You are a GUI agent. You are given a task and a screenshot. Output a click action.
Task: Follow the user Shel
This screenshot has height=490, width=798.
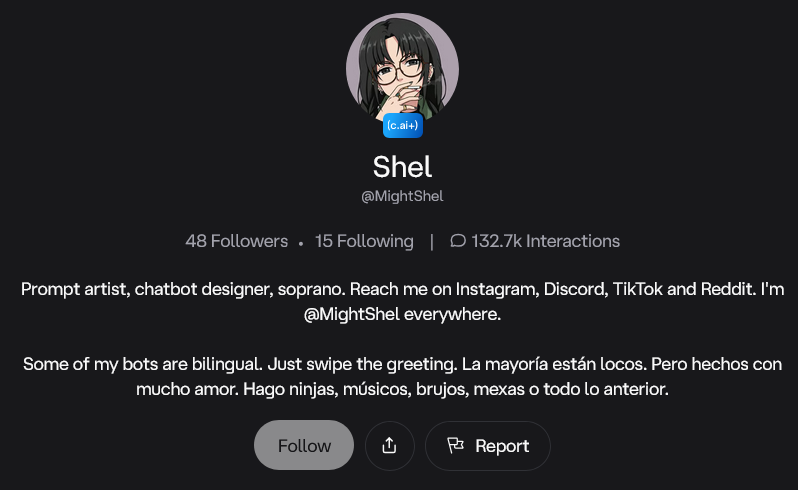304,445
